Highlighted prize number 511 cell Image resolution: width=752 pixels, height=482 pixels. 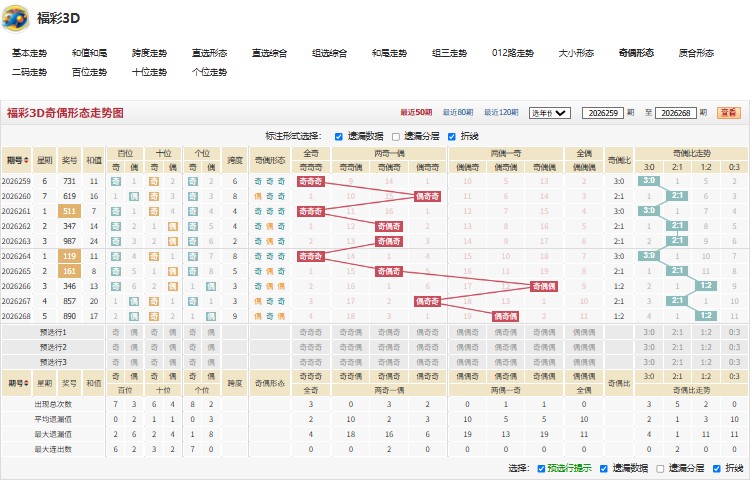pos(70,212)
